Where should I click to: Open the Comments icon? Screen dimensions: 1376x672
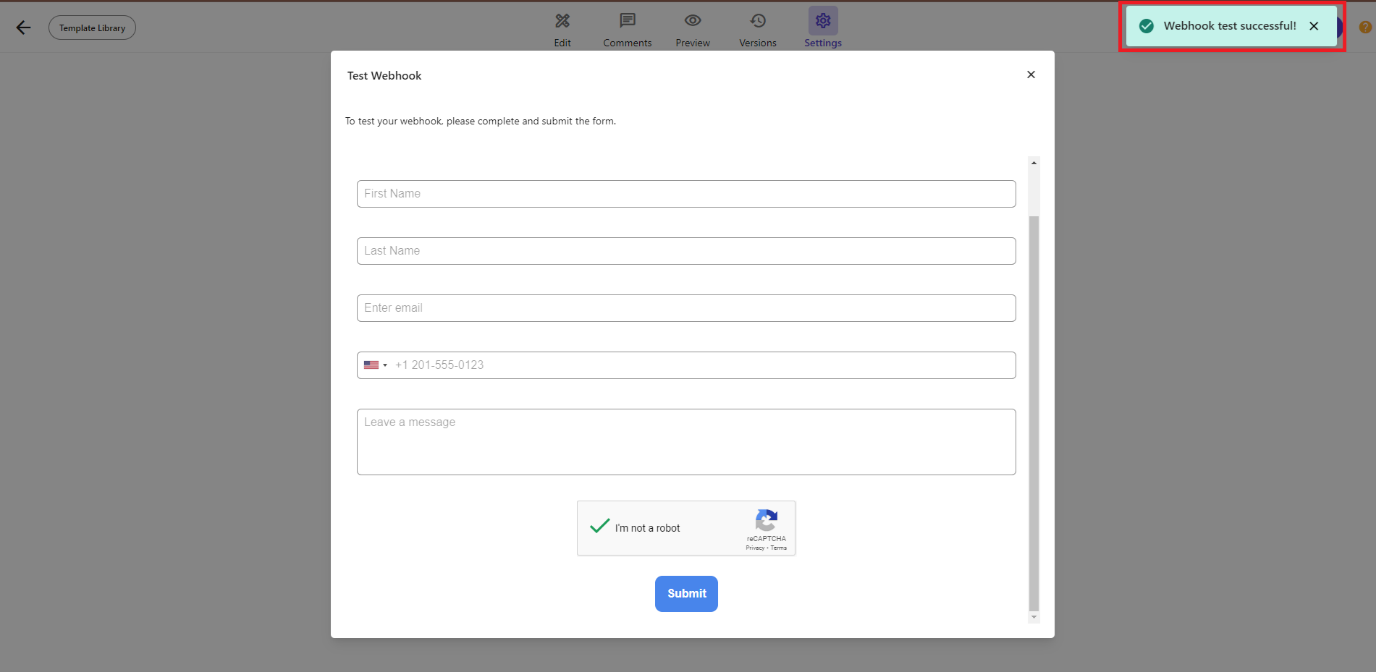(x=627, y=21)
